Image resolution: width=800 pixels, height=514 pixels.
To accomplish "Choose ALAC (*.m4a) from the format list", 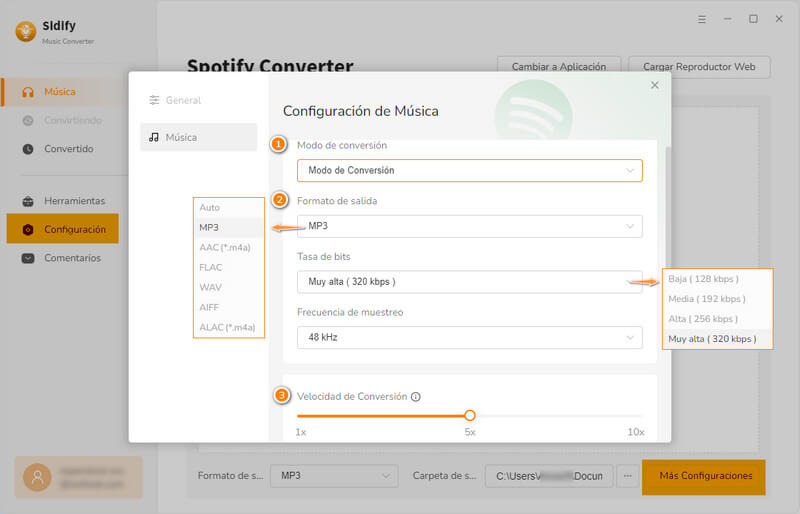I will pos(229,327).
